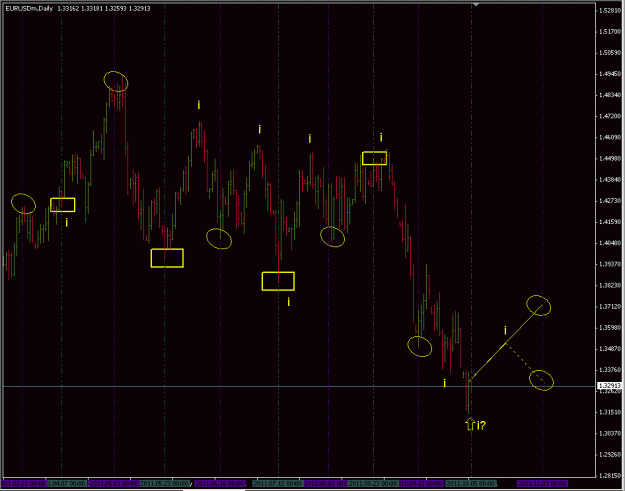The height and width of the screenshot is (491, 625).
Task: Click the 1.46090 price scale label
Action: pyautogui.click(x=610, y=137)
